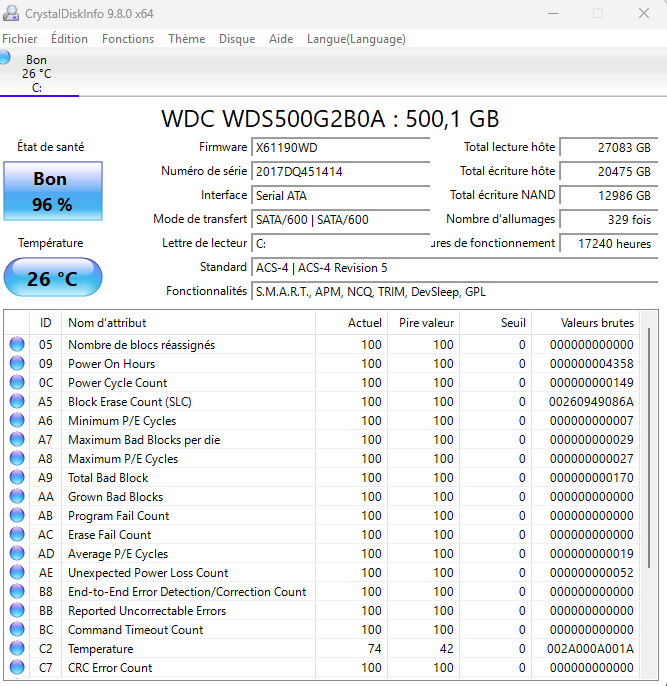Click the ID column header
The image size is (667, 686).
click(45, 323)
